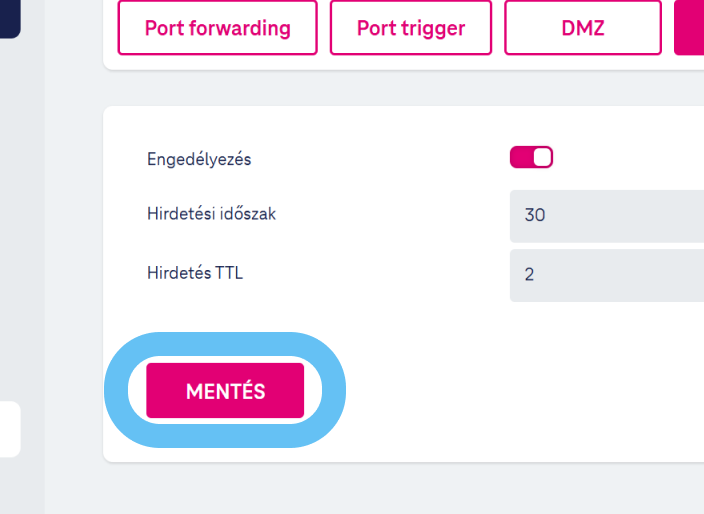Click the value 2 in the TTL field
Image resolution: width=704 pixels, height=514 pixels.
[529, 274]
